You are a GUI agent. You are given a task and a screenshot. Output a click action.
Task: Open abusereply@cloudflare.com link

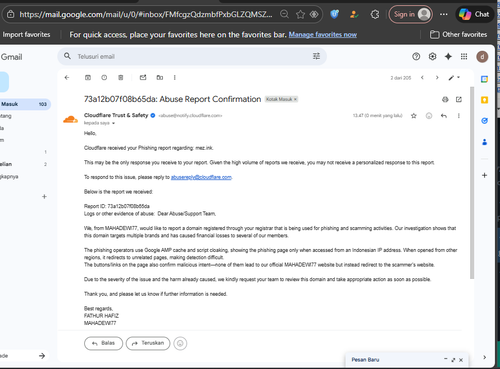point(201,177)
